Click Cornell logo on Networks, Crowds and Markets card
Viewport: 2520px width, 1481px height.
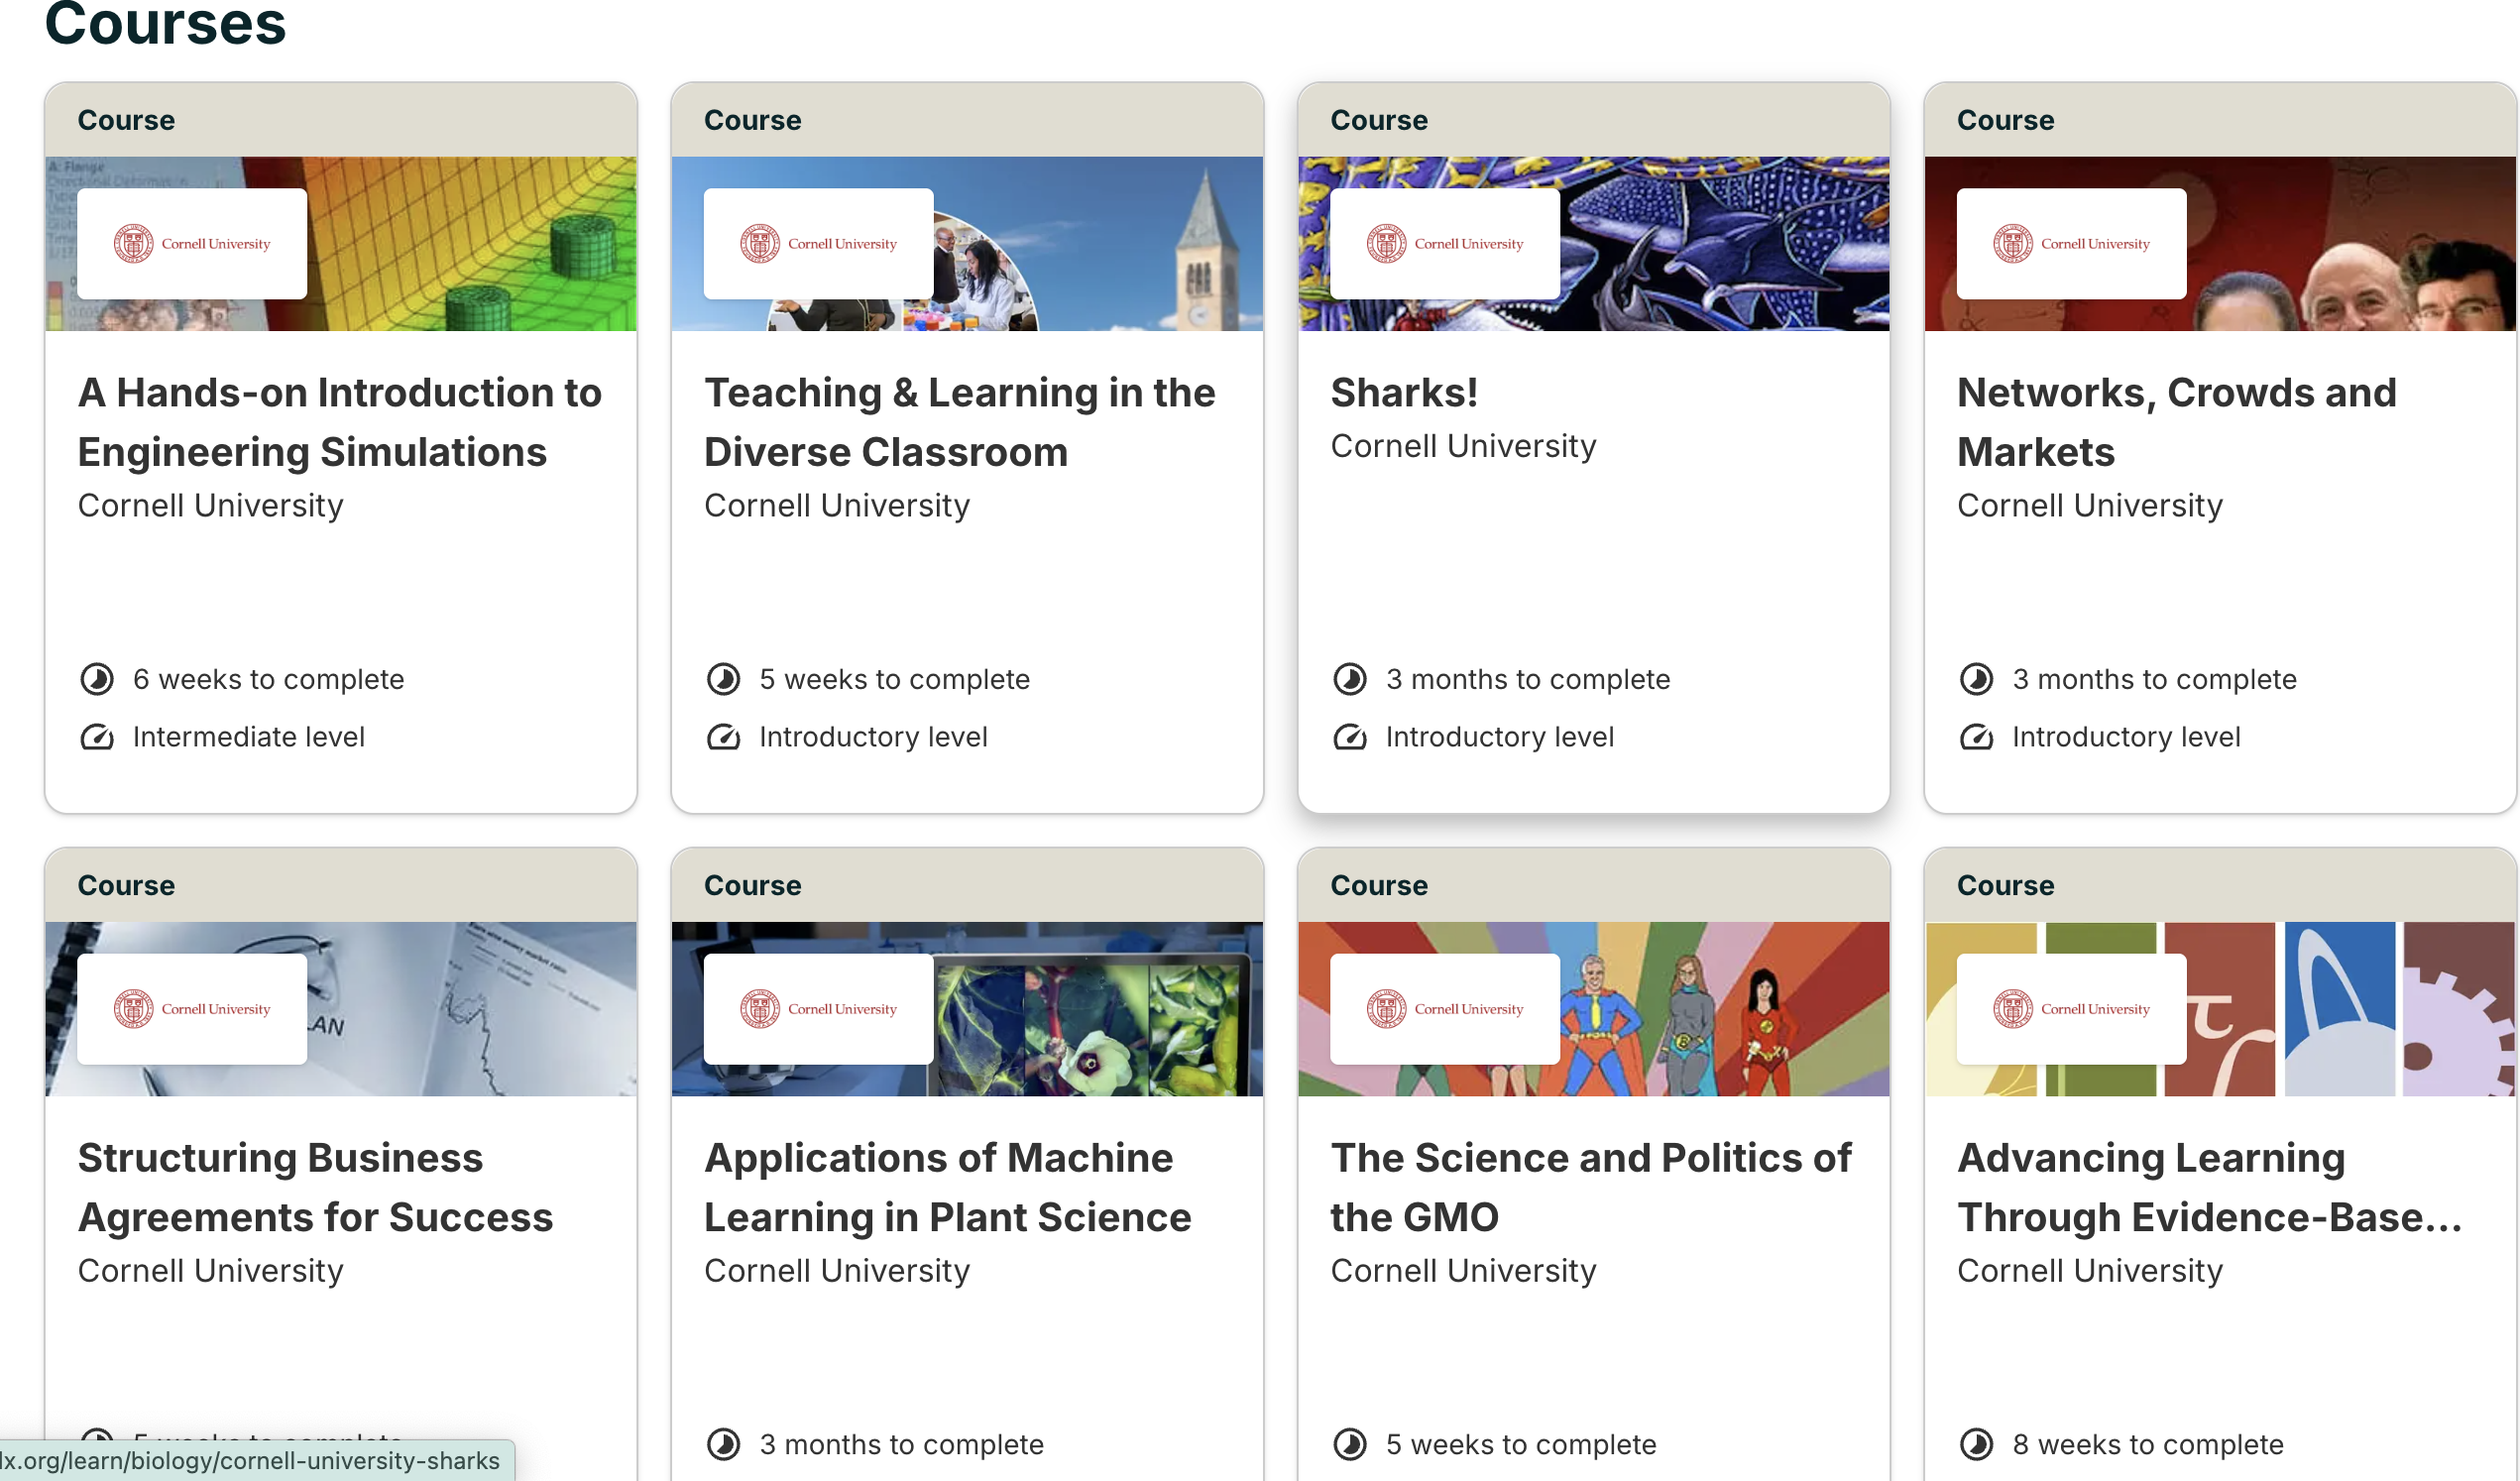tap(2071, 244)
